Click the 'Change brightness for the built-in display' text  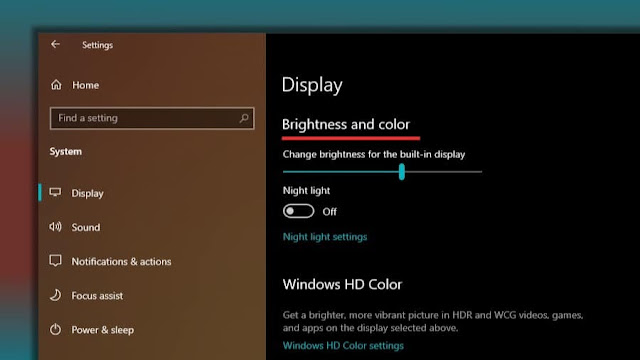374,154
